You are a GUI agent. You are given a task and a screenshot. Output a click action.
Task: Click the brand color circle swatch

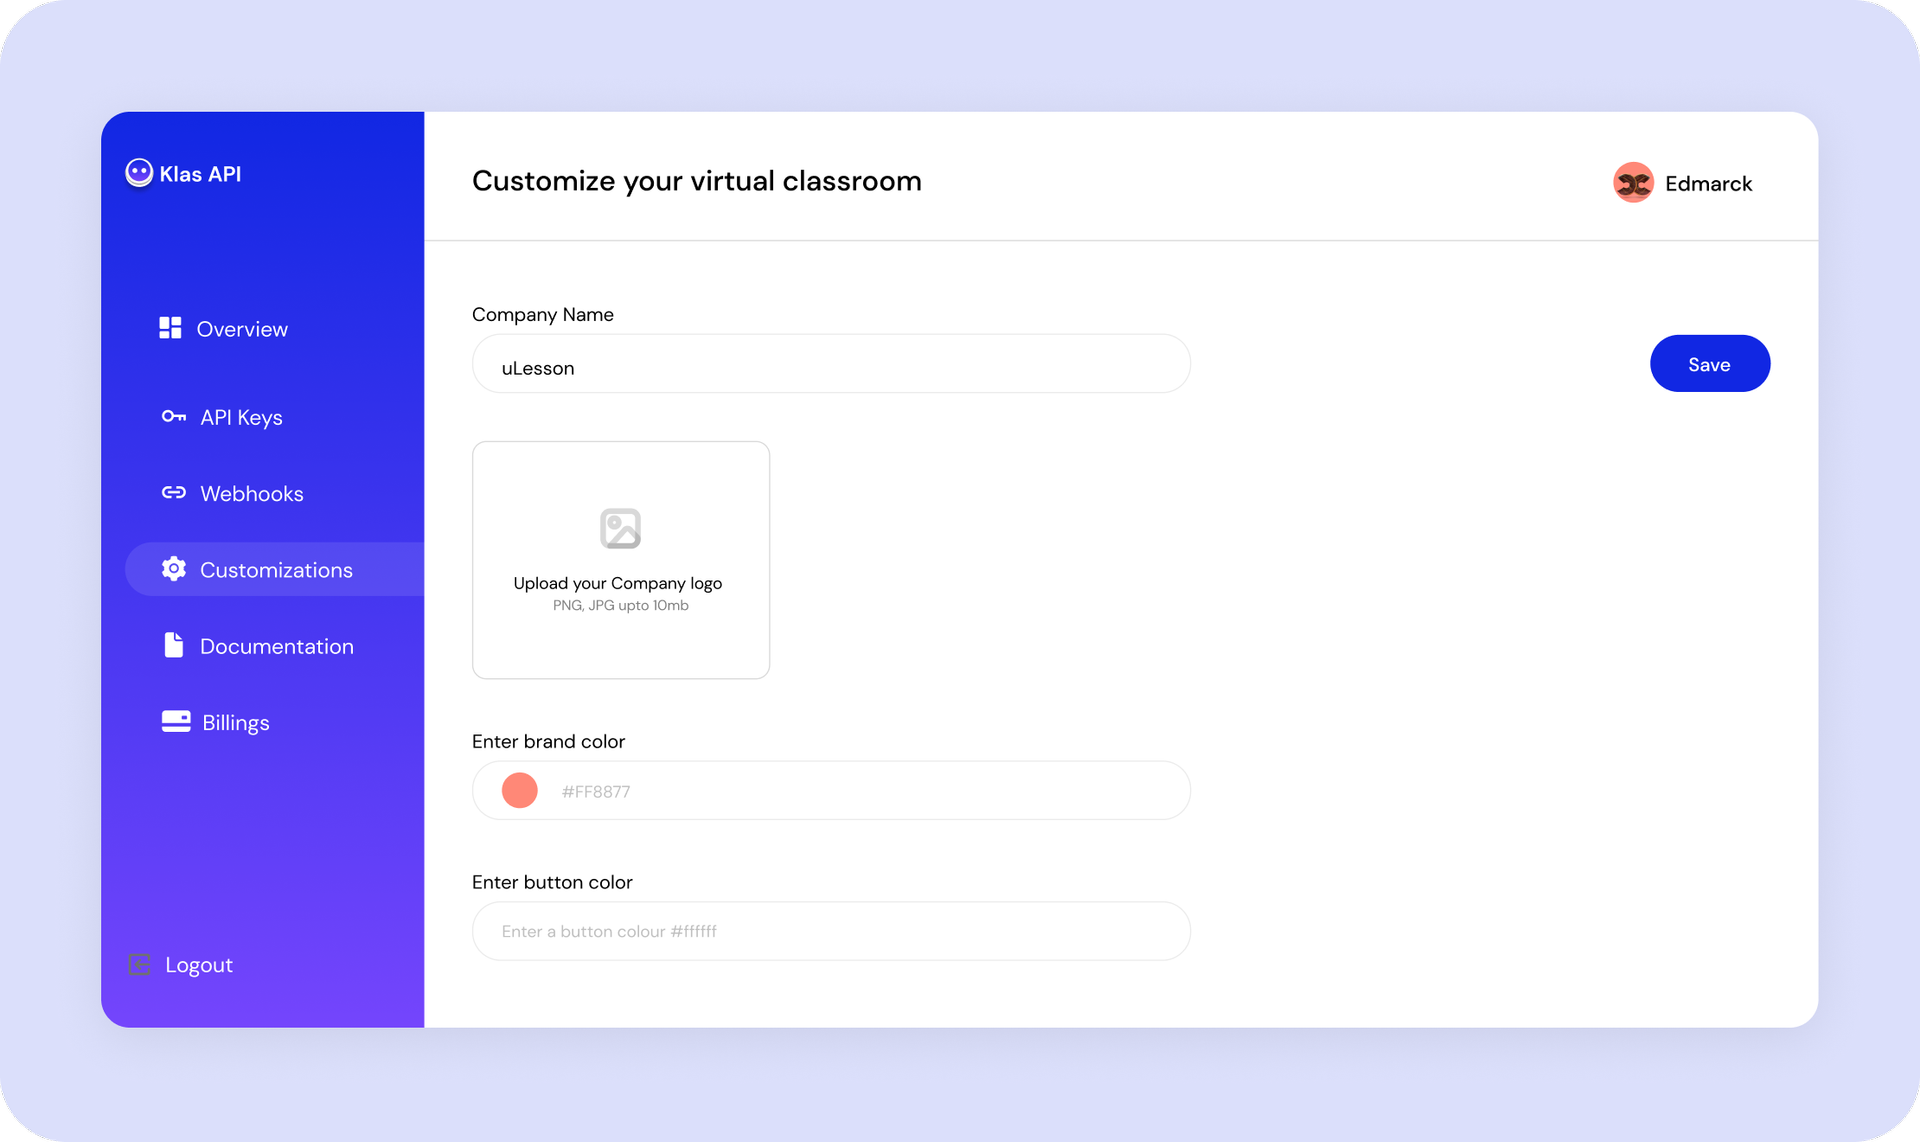pyautogui.click(x=519, y=790)
